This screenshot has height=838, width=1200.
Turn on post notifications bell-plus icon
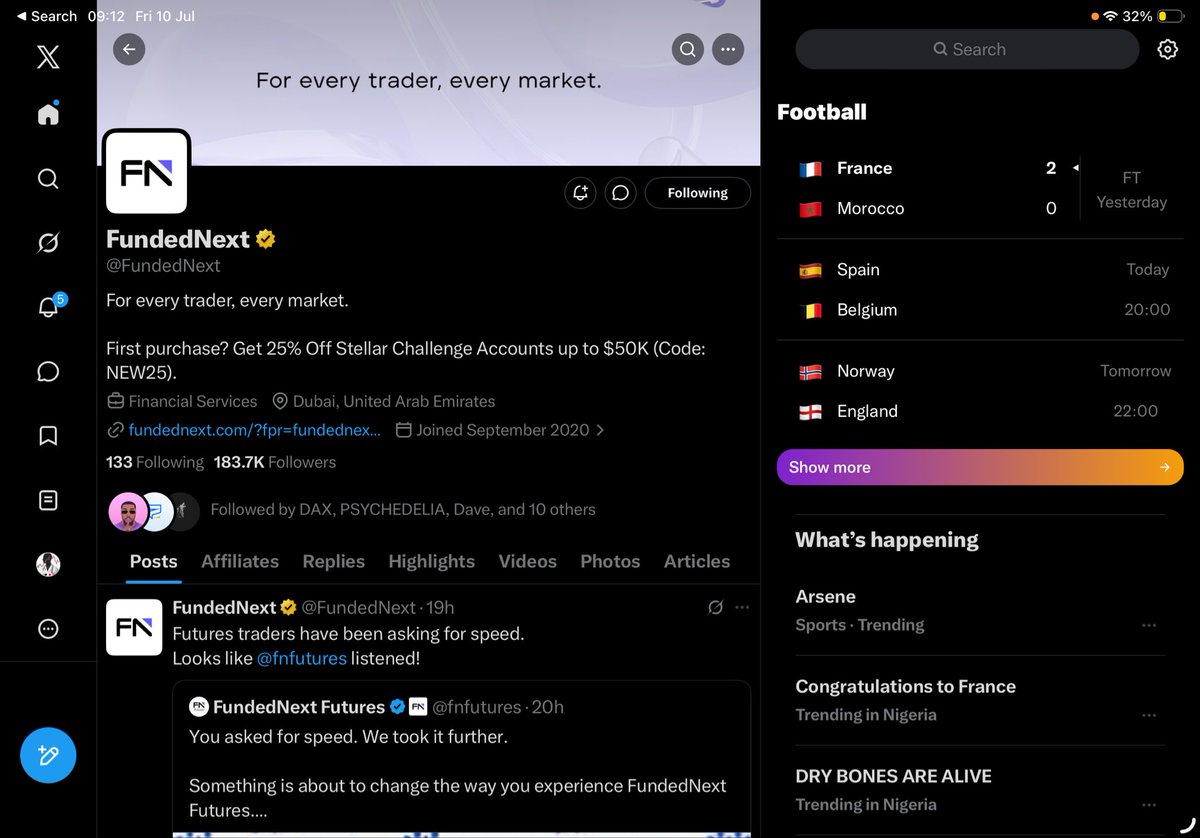(x=580, y=193)
